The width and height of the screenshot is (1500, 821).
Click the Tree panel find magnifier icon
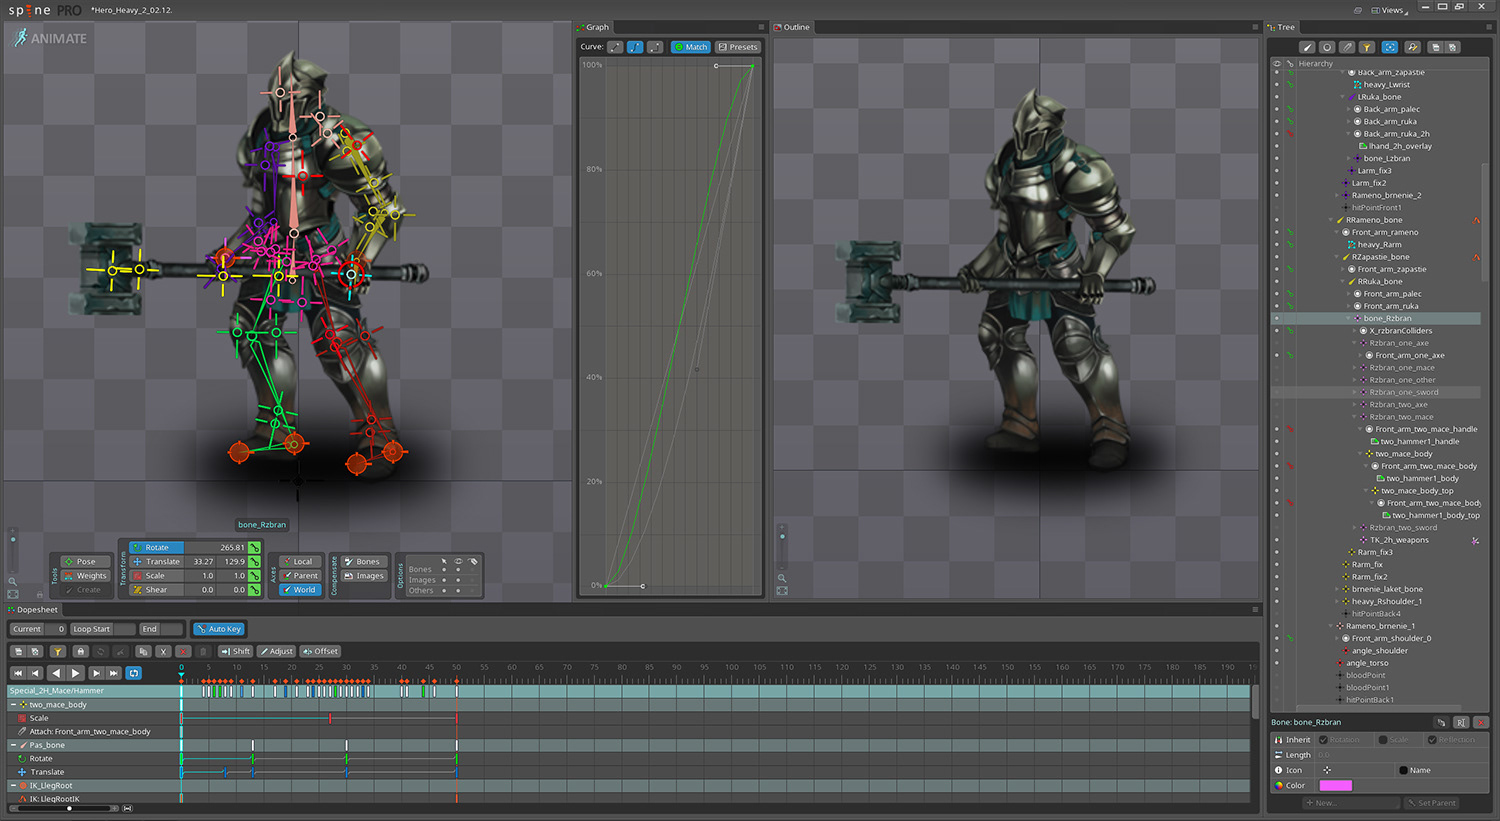pos(1412,47)
